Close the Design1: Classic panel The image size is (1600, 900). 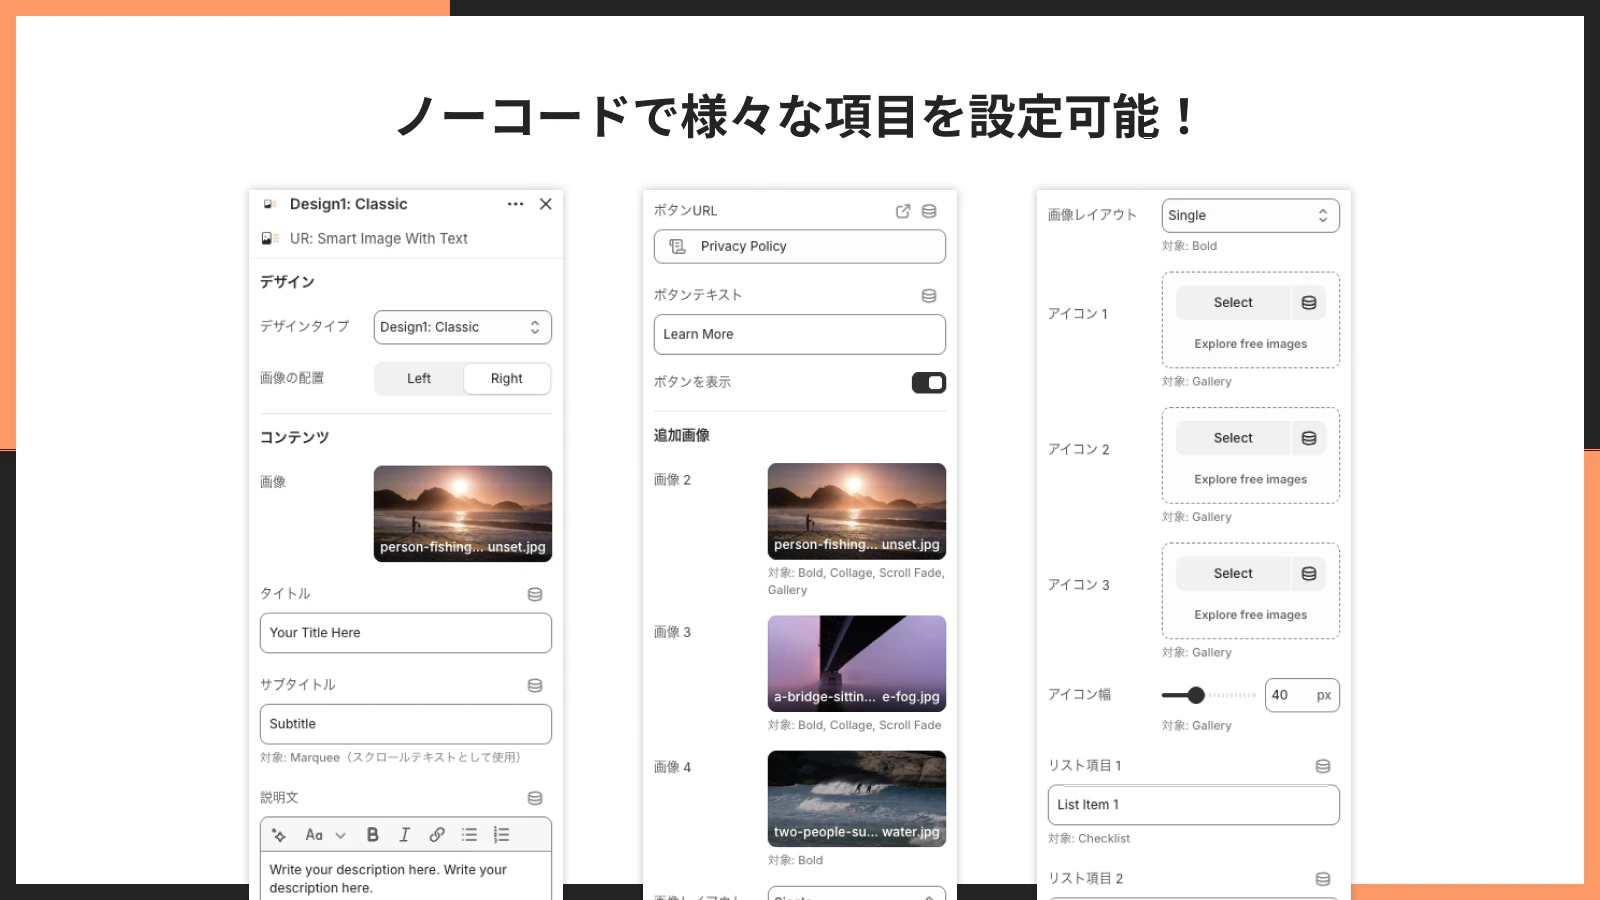point(546,204)
